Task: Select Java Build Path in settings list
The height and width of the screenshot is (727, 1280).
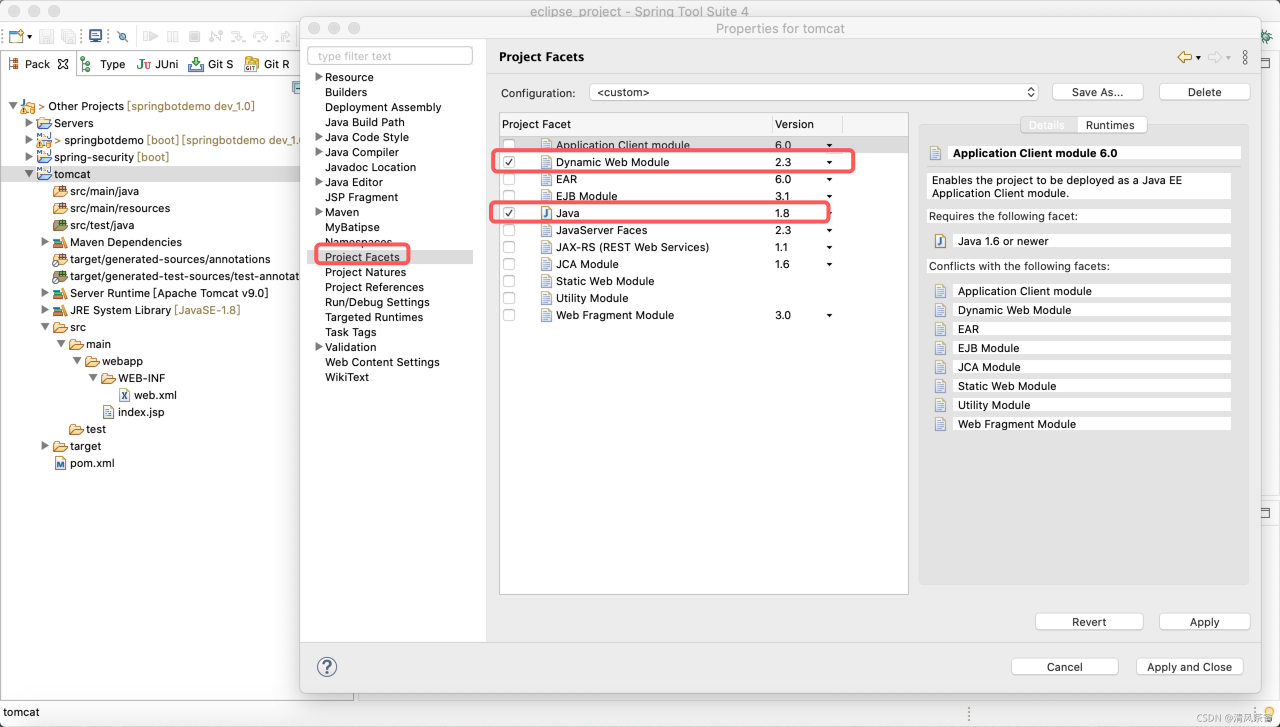Action: 364,122
